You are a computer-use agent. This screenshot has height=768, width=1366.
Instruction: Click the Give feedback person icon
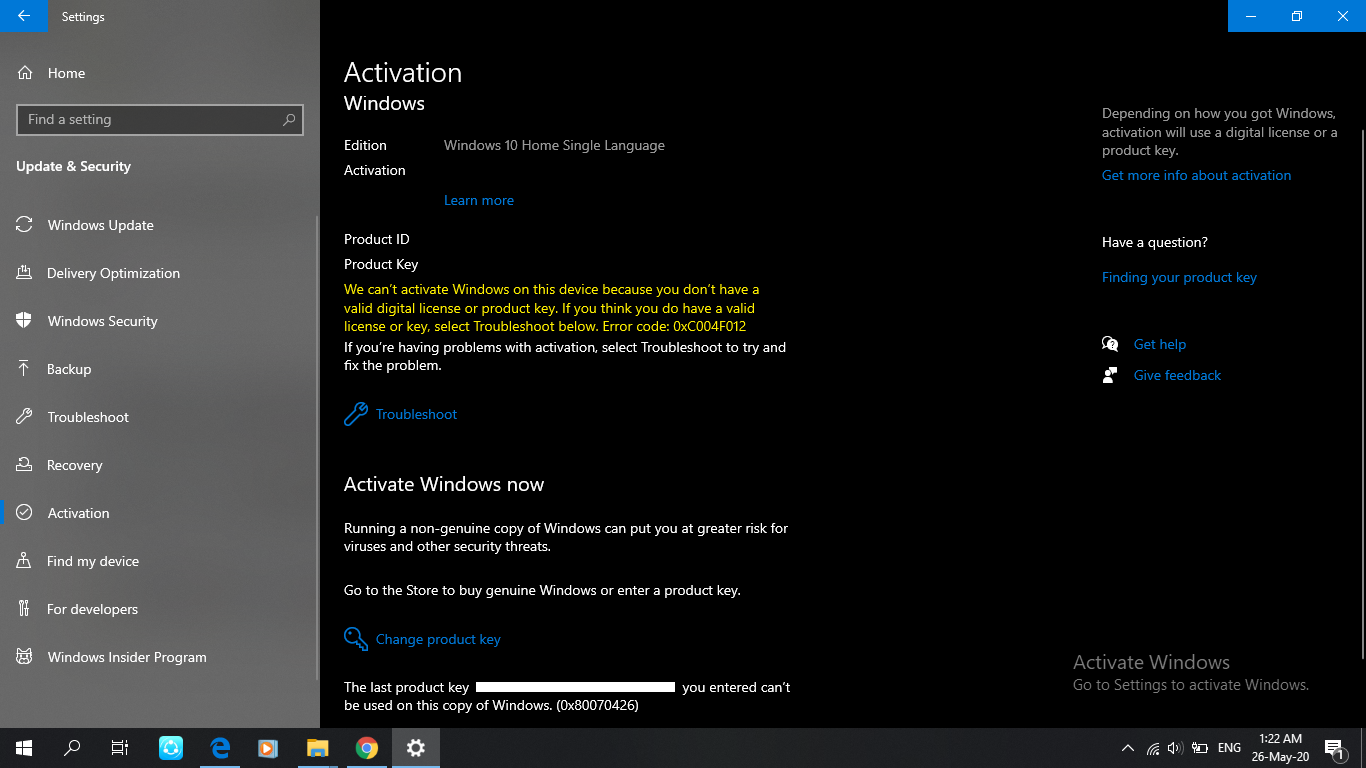point(1110,375)
